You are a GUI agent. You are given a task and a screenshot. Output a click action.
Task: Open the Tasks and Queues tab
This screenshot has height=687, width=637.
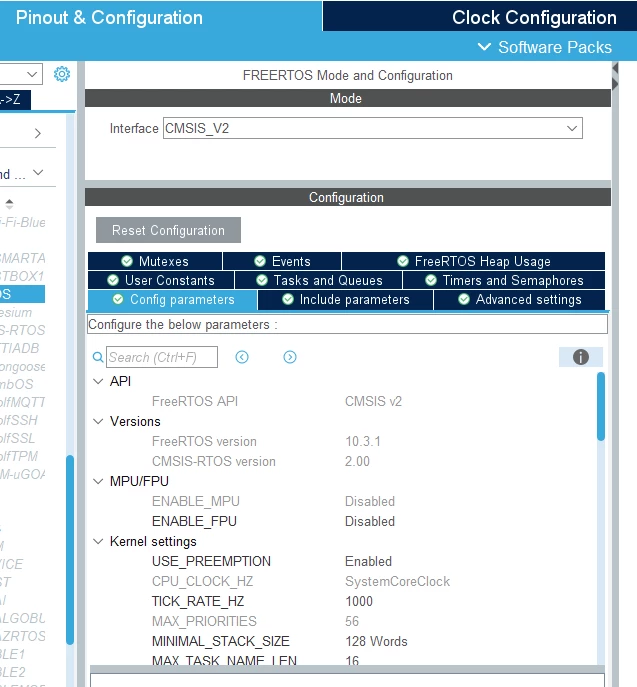pyautogui.click(x=318, y=280)
